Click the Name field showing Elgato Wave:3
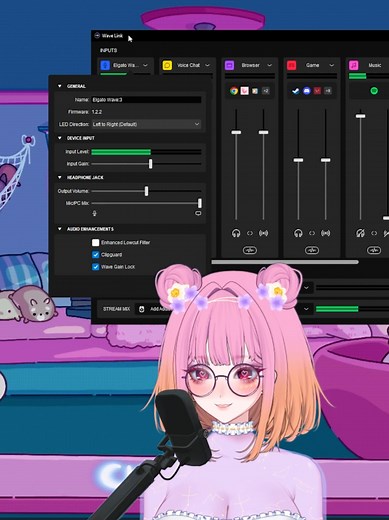389x520 pixels. click(x=146, y=100)
